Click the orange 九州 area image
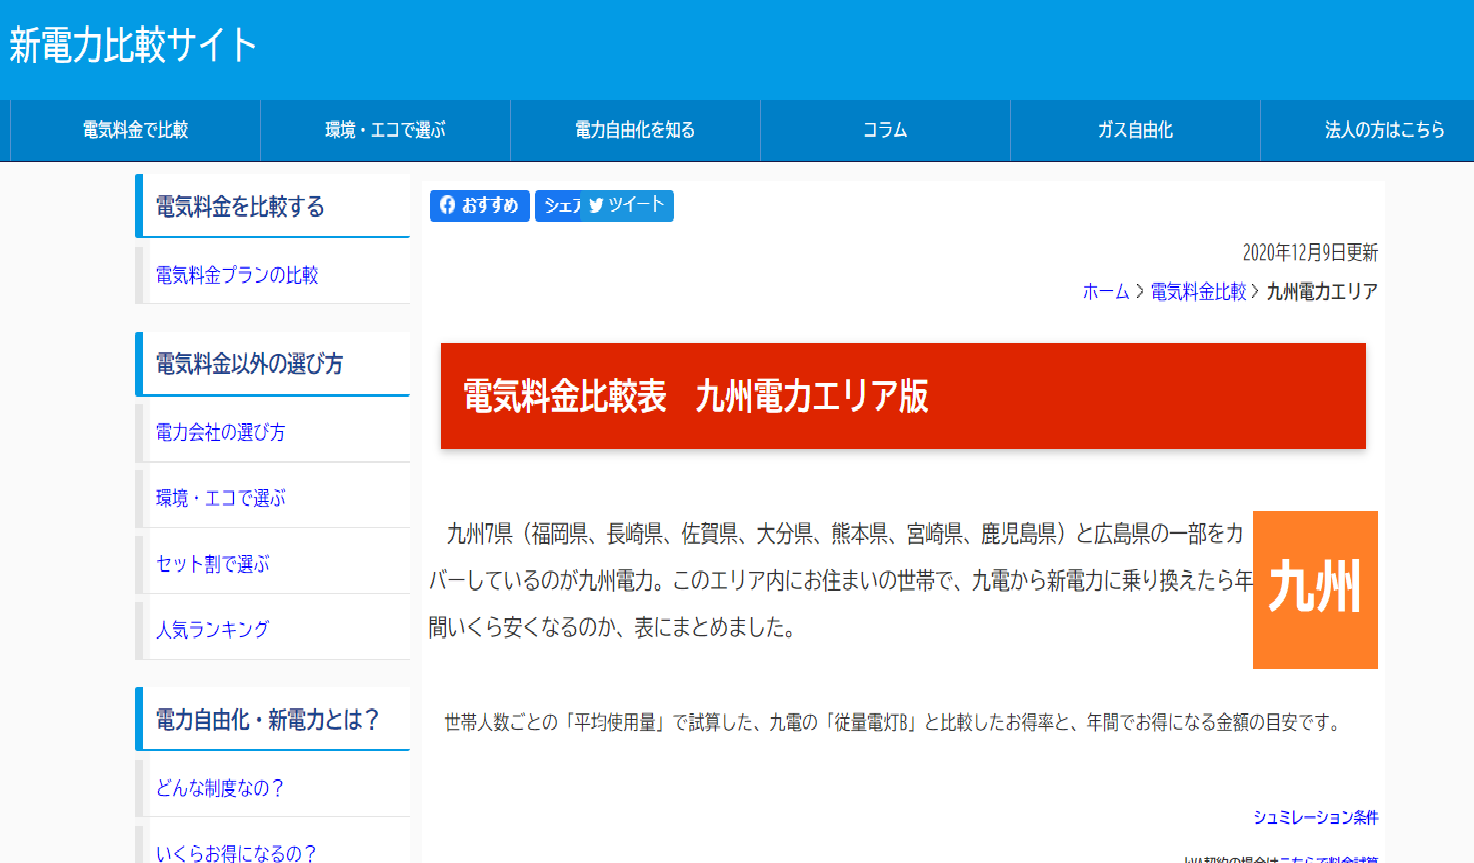 click(x=1315, y=590)
